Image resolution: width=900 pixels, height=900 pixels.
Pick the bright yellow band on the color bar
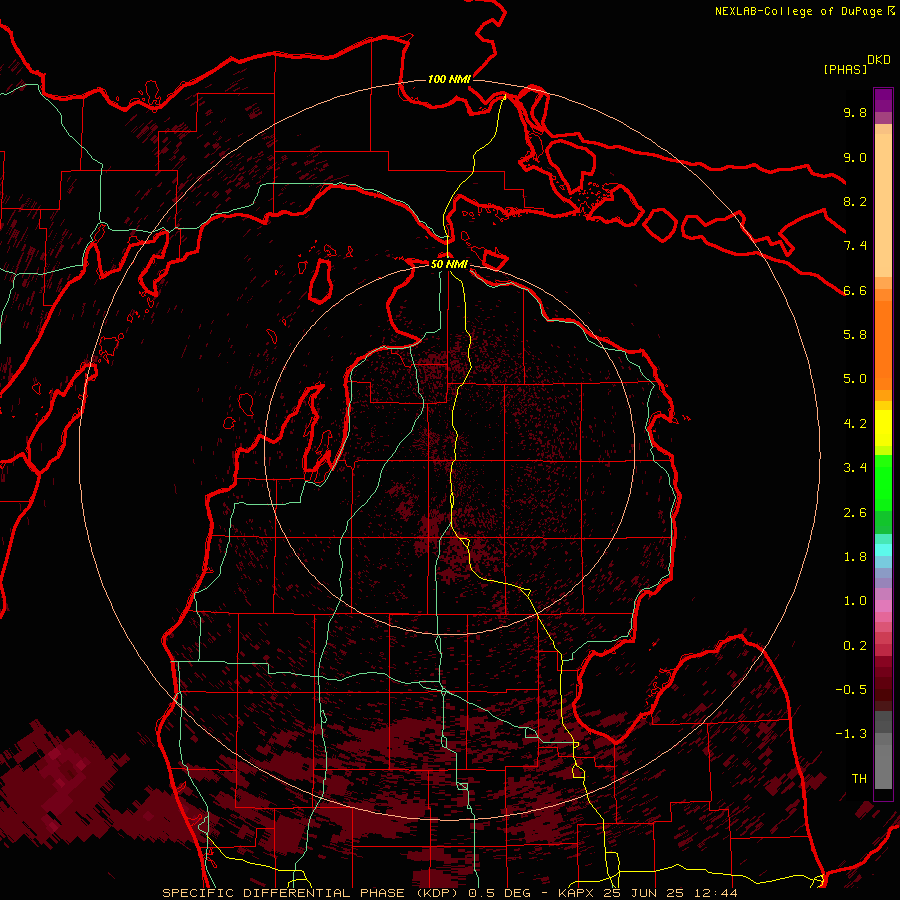point(883,428)
